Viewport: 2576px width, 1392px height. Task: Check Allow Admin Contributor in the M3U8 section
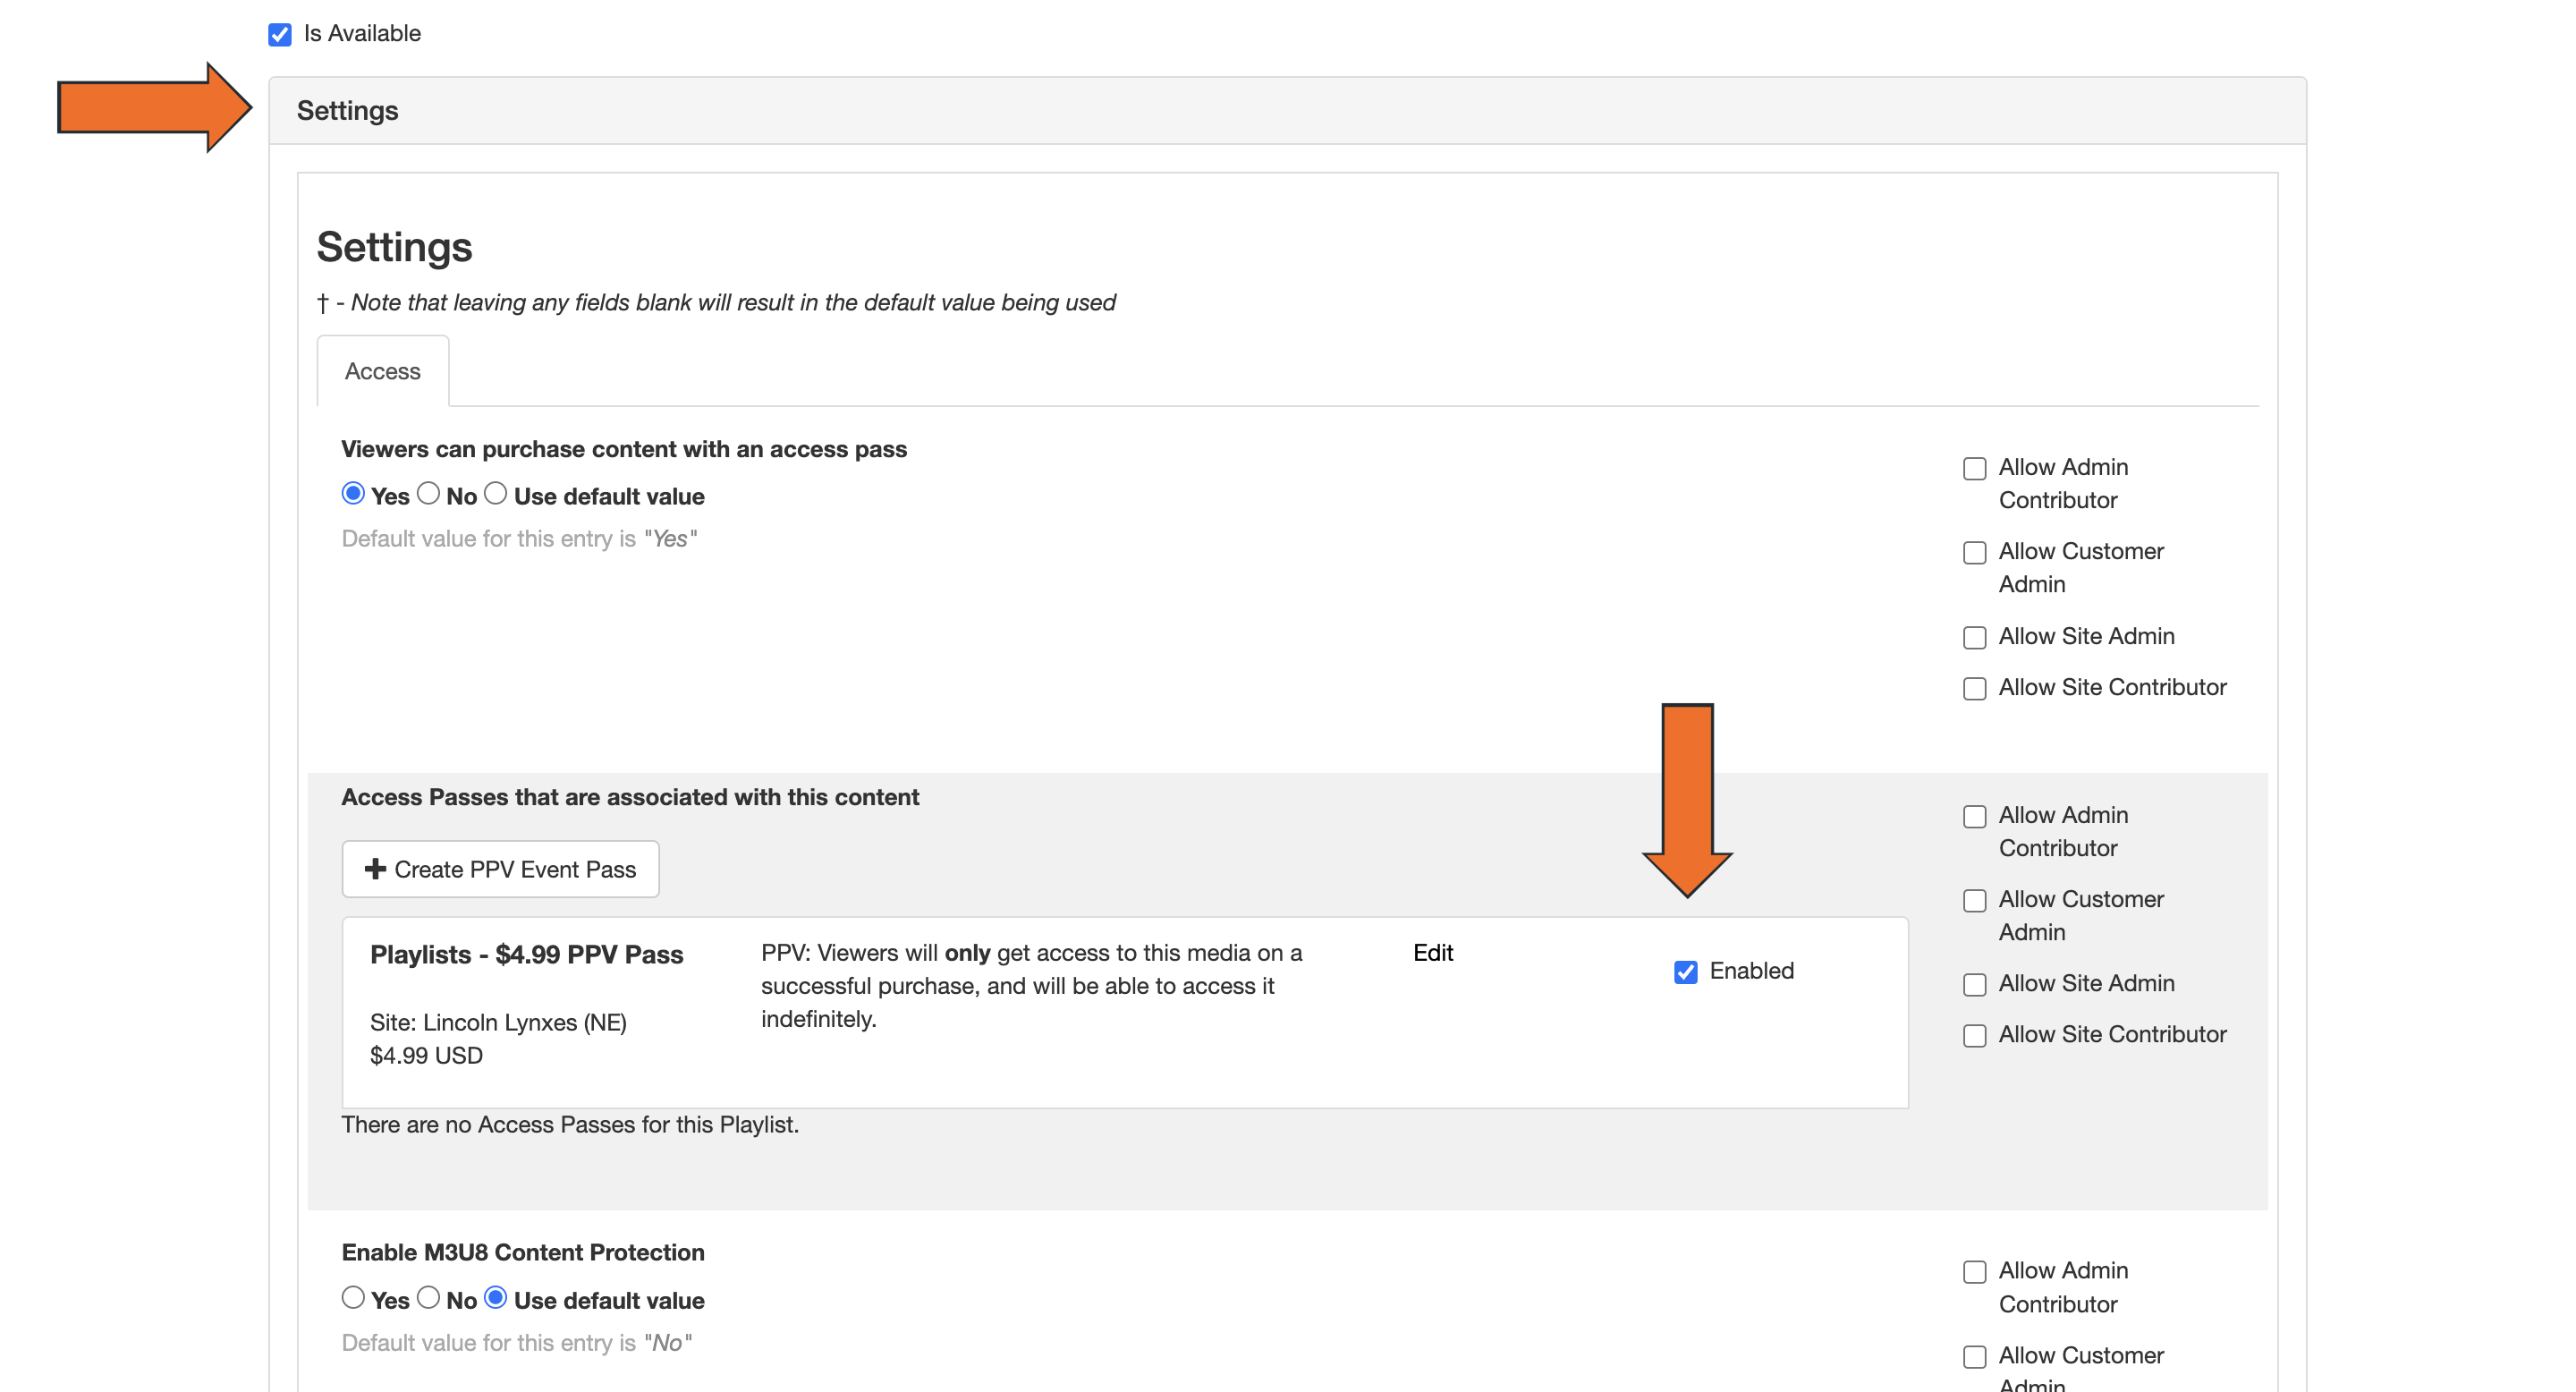pos(1974,1271)
